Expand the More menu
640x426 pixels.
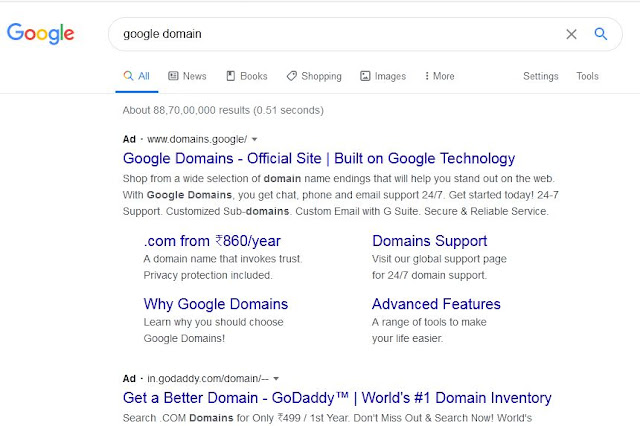coord(440,76)
